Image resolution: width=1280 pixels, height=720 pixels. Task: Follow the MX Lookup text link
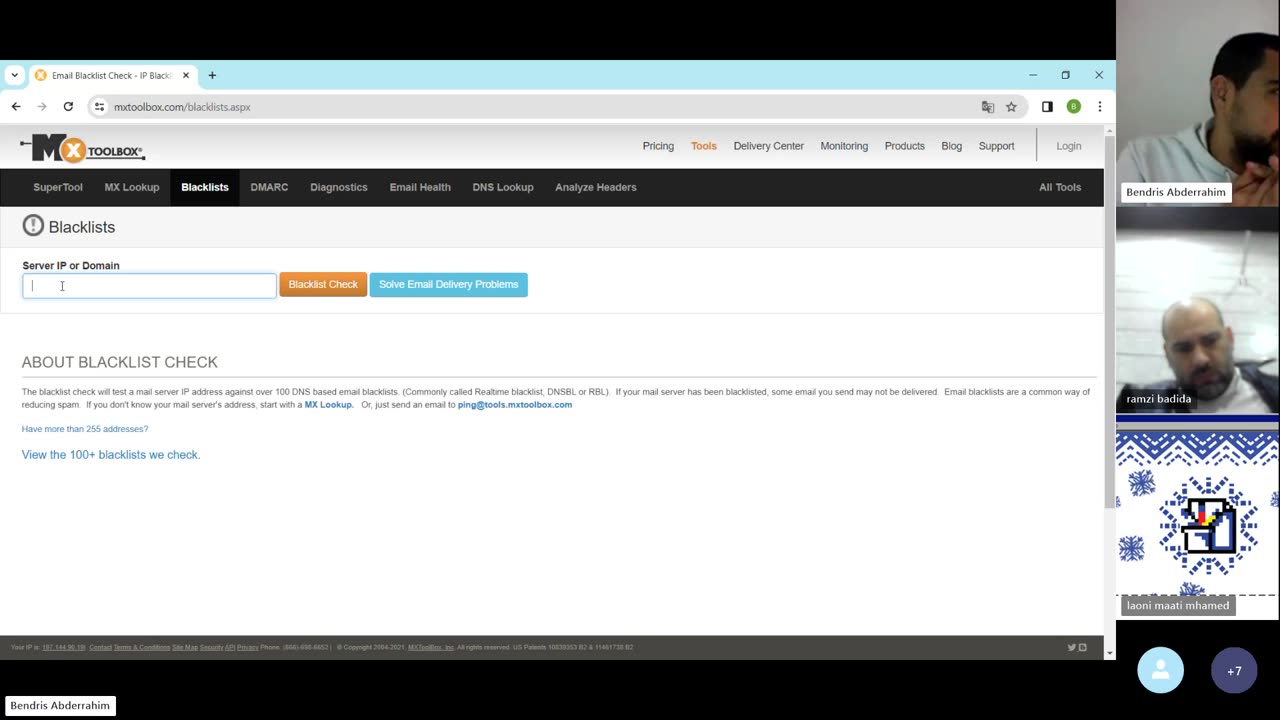click(x=328, y=405)
